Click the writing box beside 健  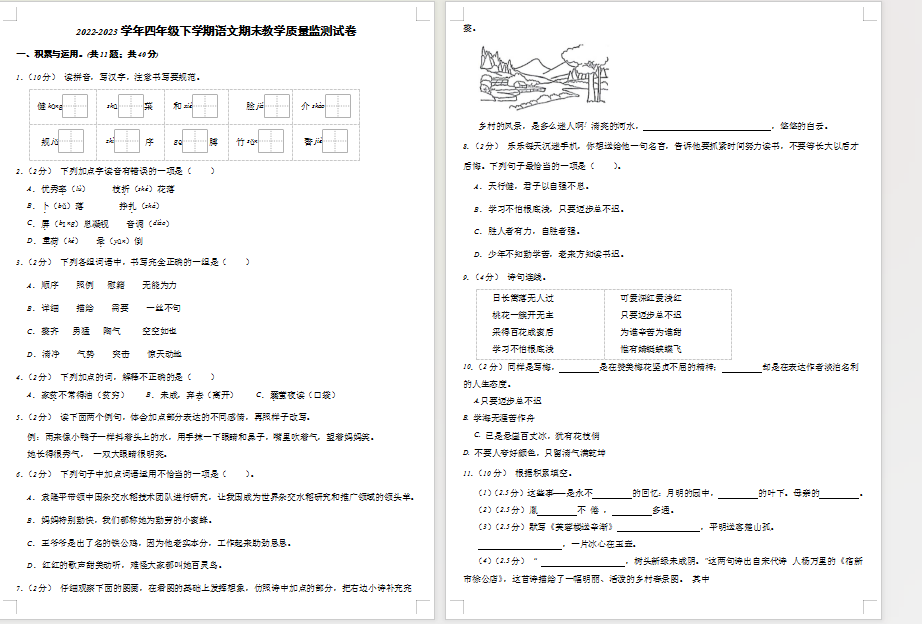pyautogui.click(x=75, y=106)
